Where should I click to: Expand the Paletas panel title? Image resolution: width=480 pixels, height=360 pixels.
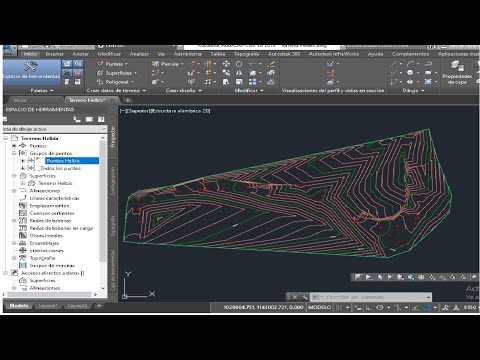tap(42, 90)
